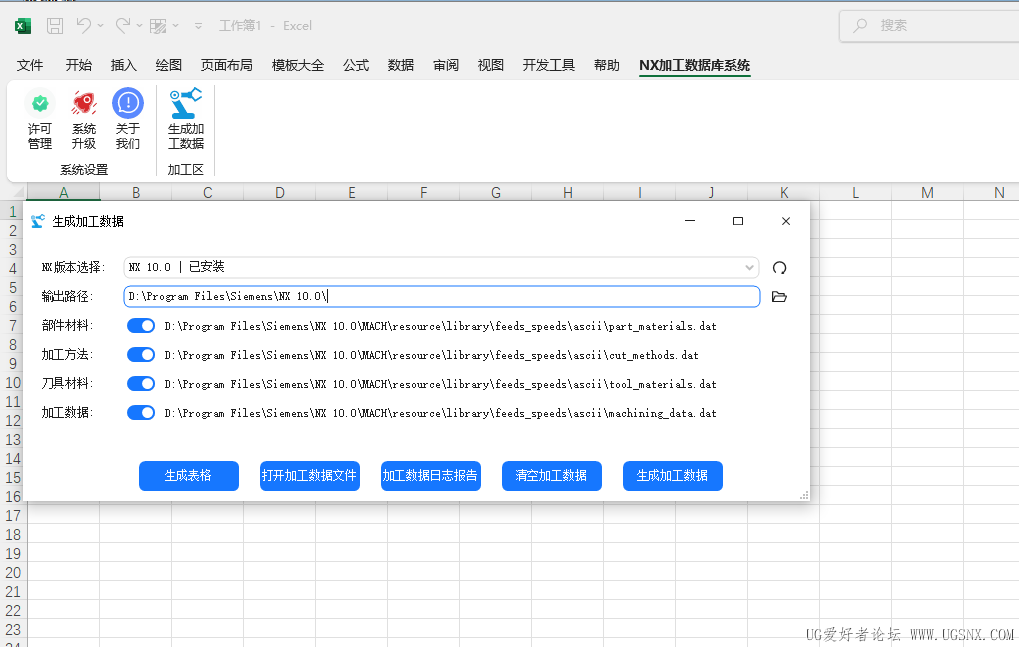Viewport: 1019px width, 647px height.
Task: Open the Undo history dropdown arrow
Action: click(x=103, y=25)
